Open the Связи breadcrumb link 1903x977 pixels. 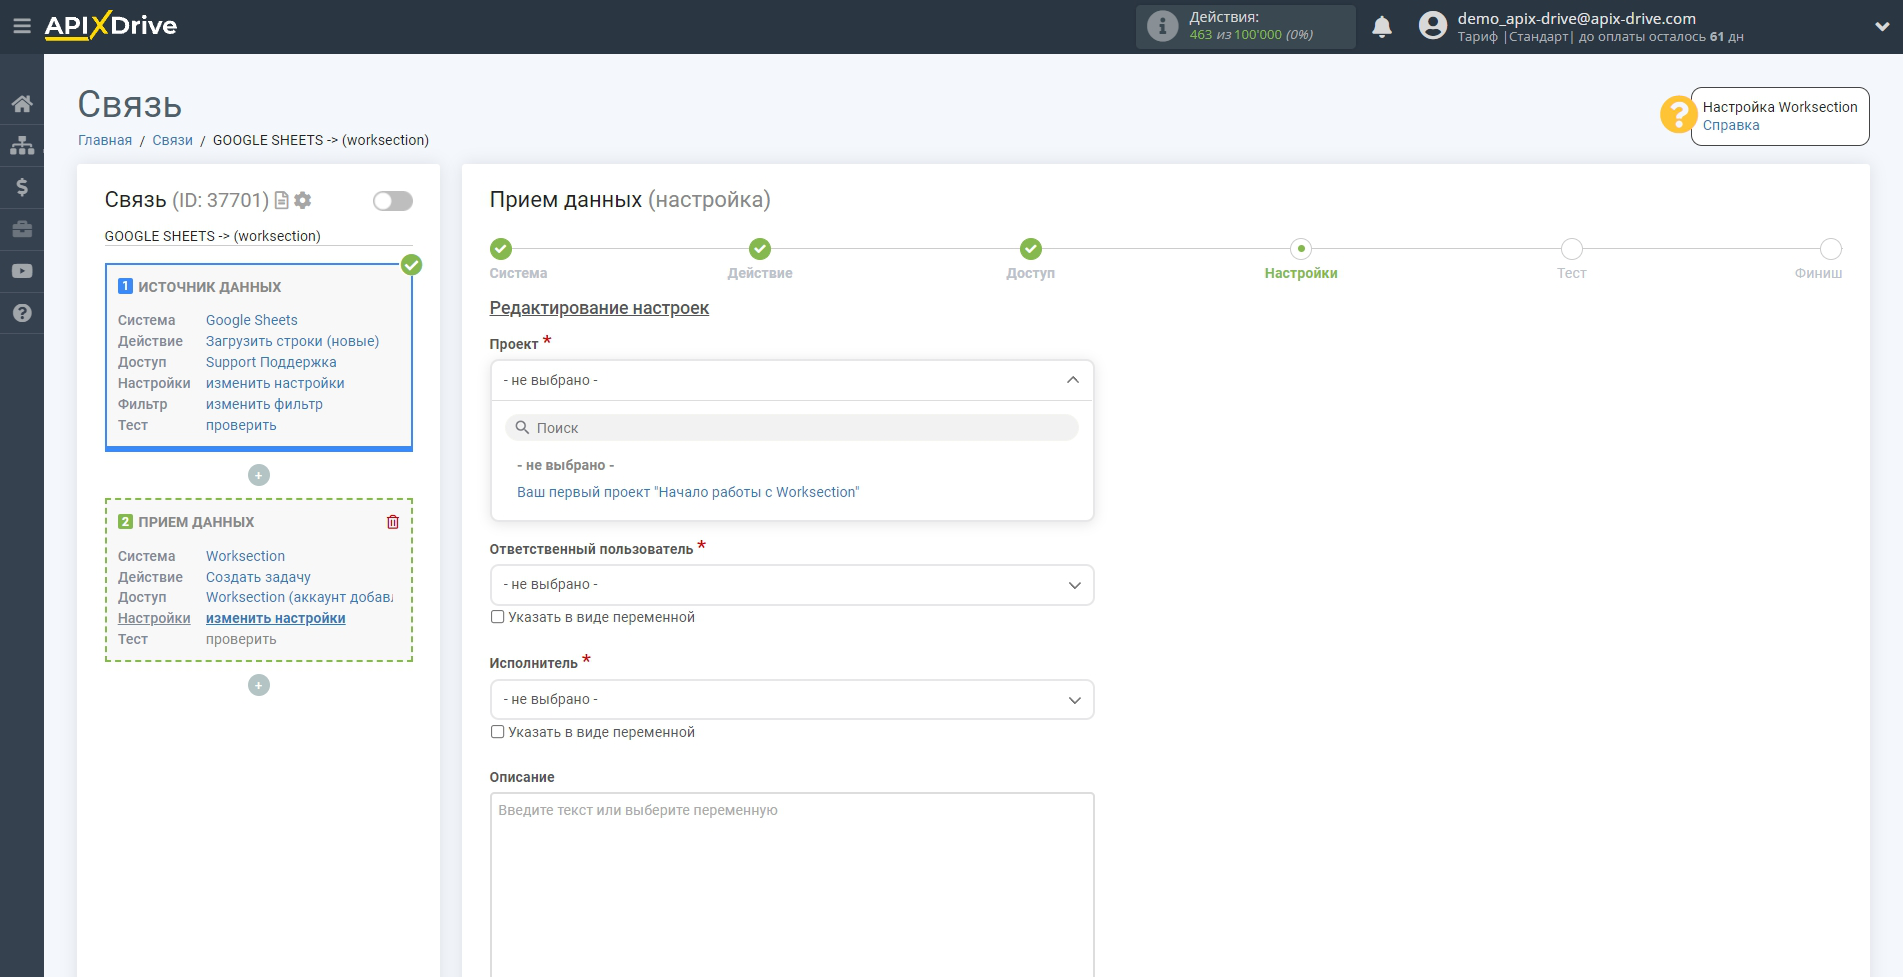pyautogui.click(x=173, y=140)
